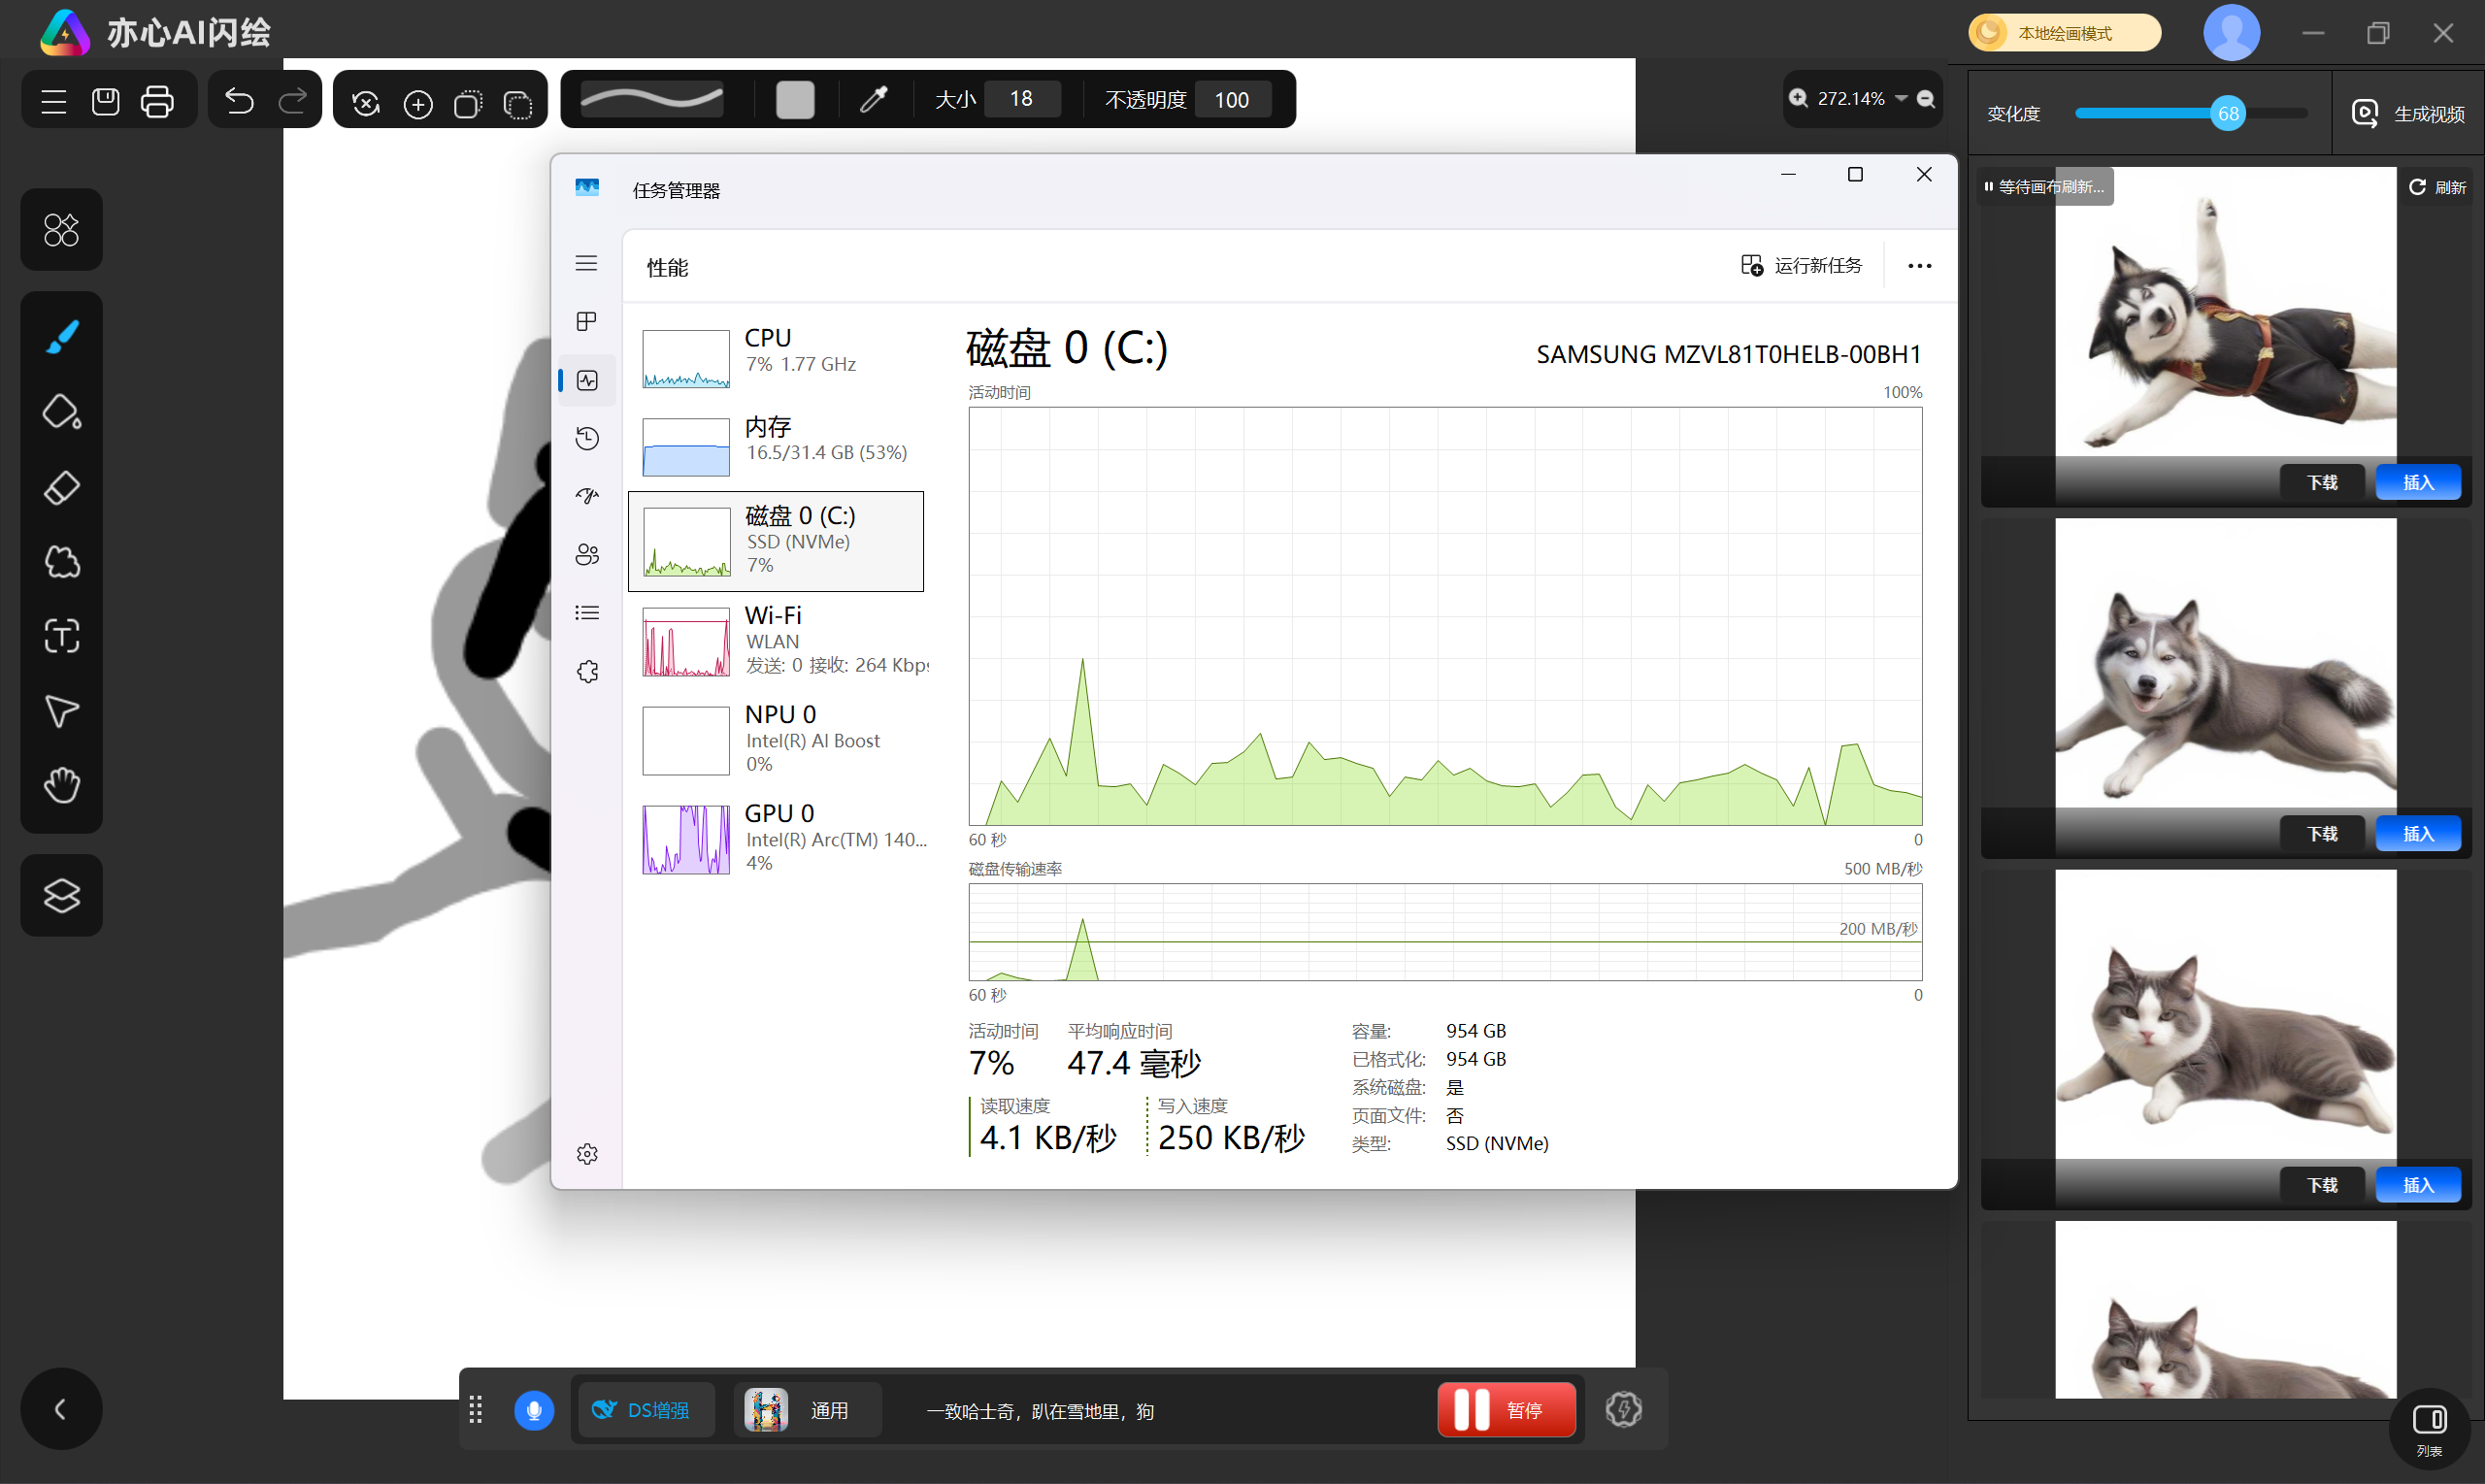Image resolution: width=2485 pixels, height=1484 pixels.
Task: Open the zoom percentage dropdown
Action: click(1900, 98)
